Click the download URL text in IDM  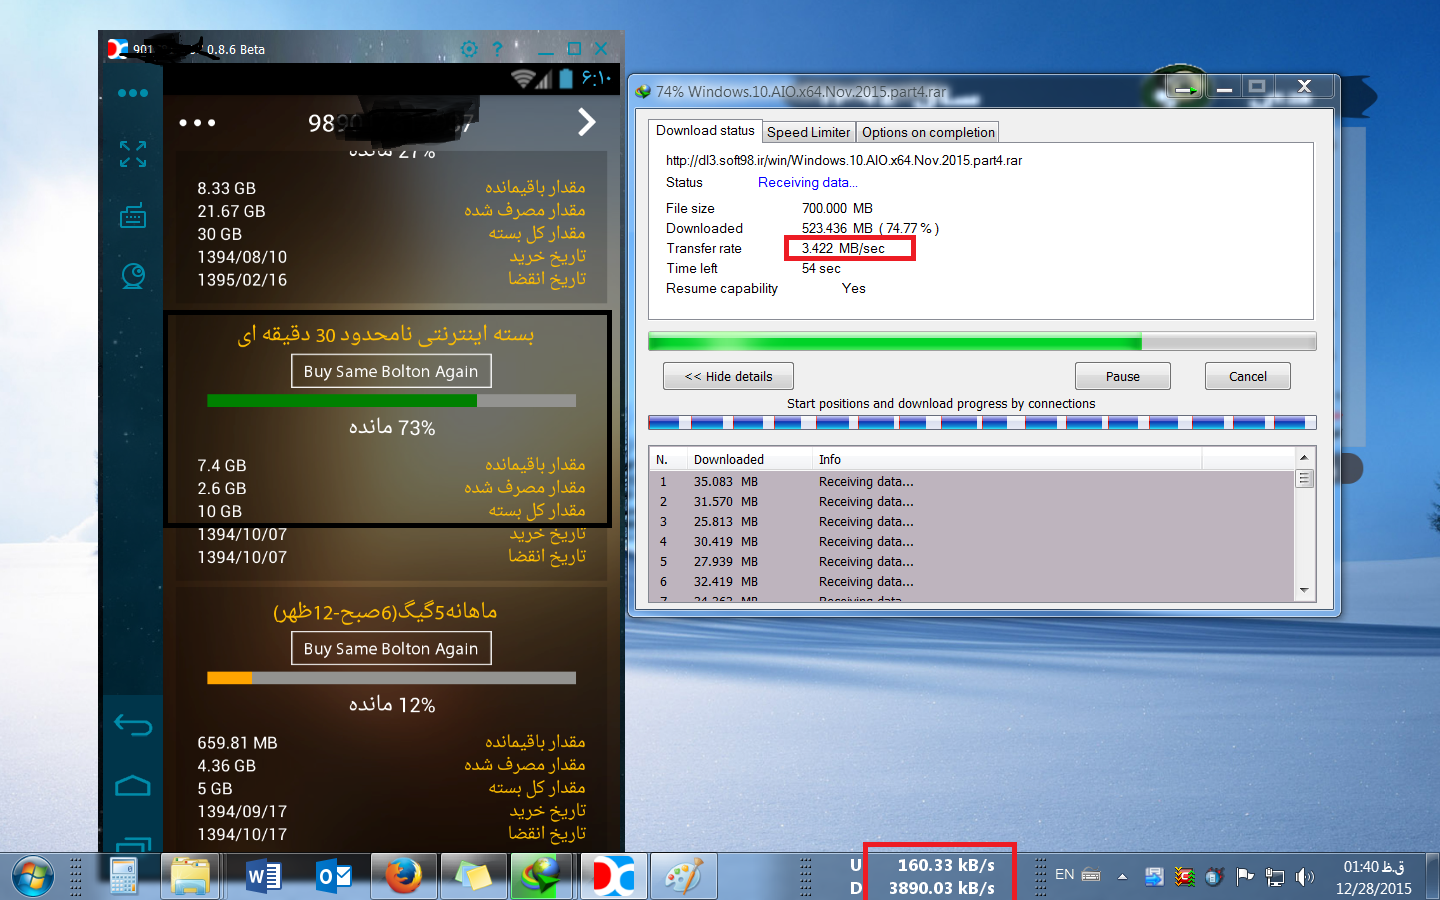click(x=844, y=160)
